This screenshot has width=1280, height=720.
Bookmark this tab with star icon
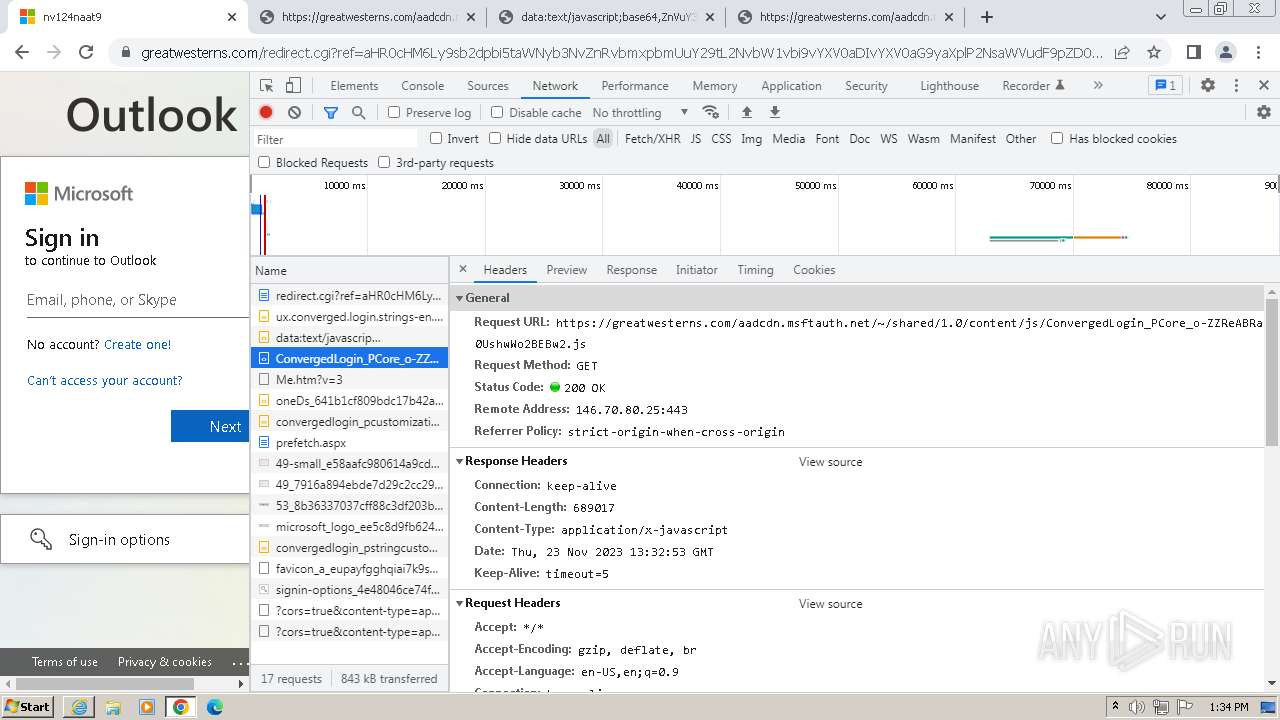click(1154, 52)
